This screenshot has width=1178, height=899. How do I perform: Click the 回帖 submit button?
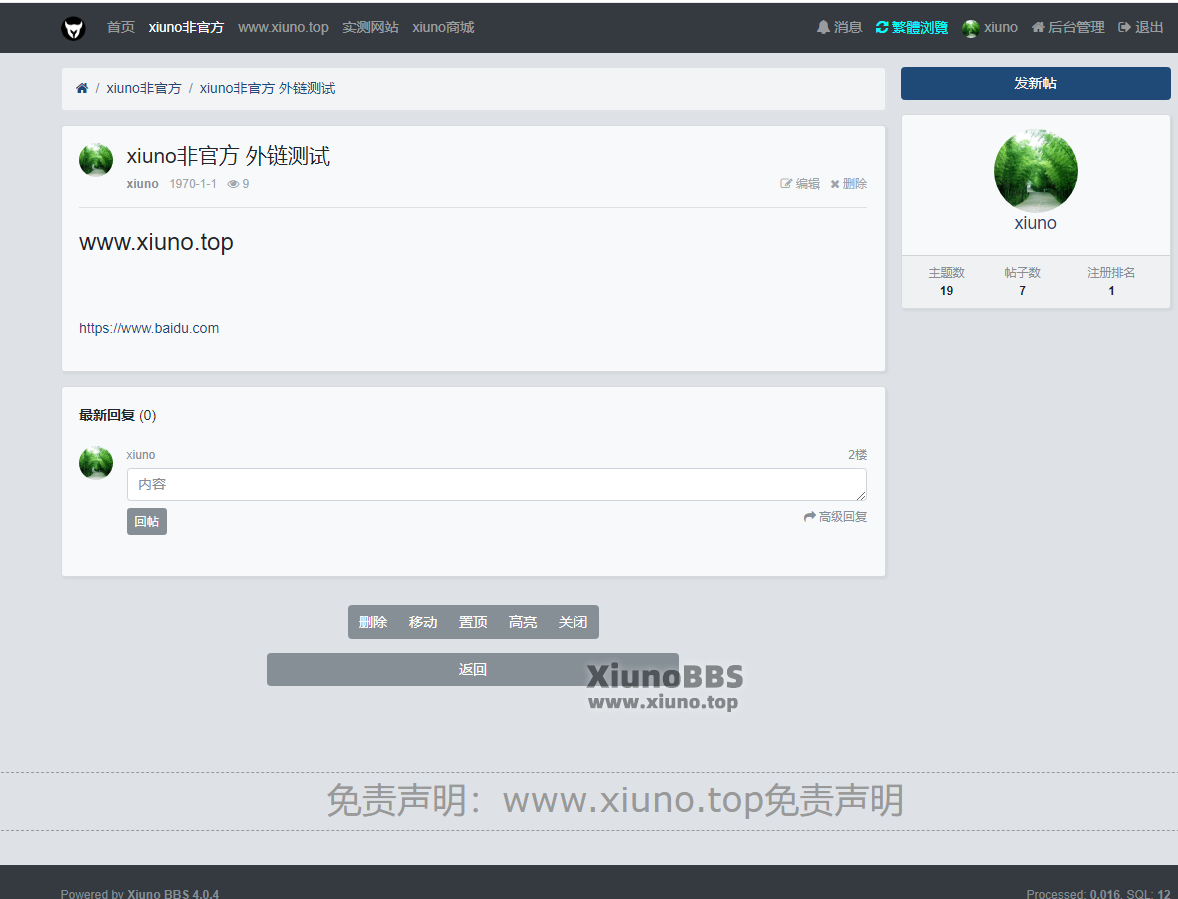tap(146, 521)
